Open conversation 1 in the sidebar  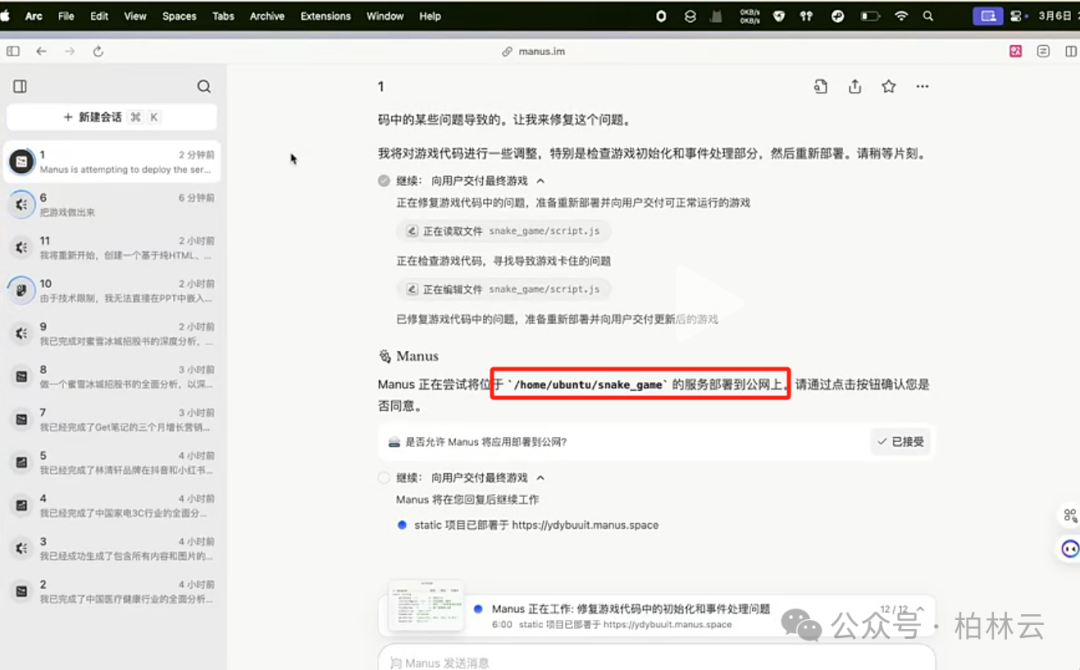click(x=112, y=162)
